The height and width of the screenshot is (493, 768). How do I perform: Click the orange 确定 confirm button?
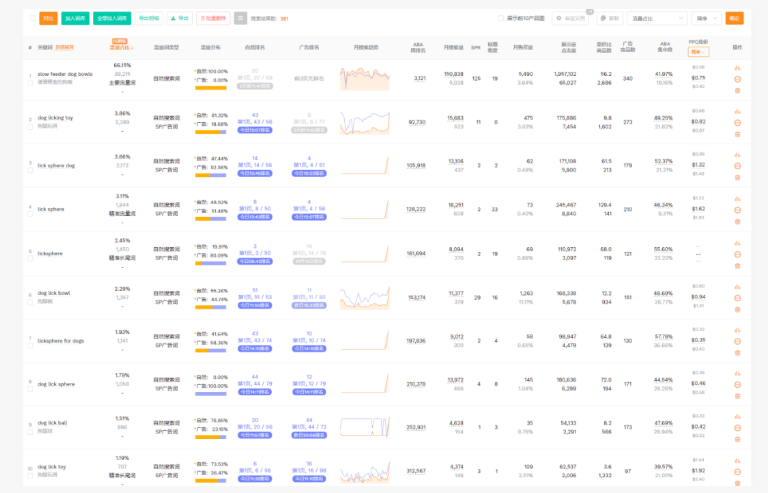point(734,18)
